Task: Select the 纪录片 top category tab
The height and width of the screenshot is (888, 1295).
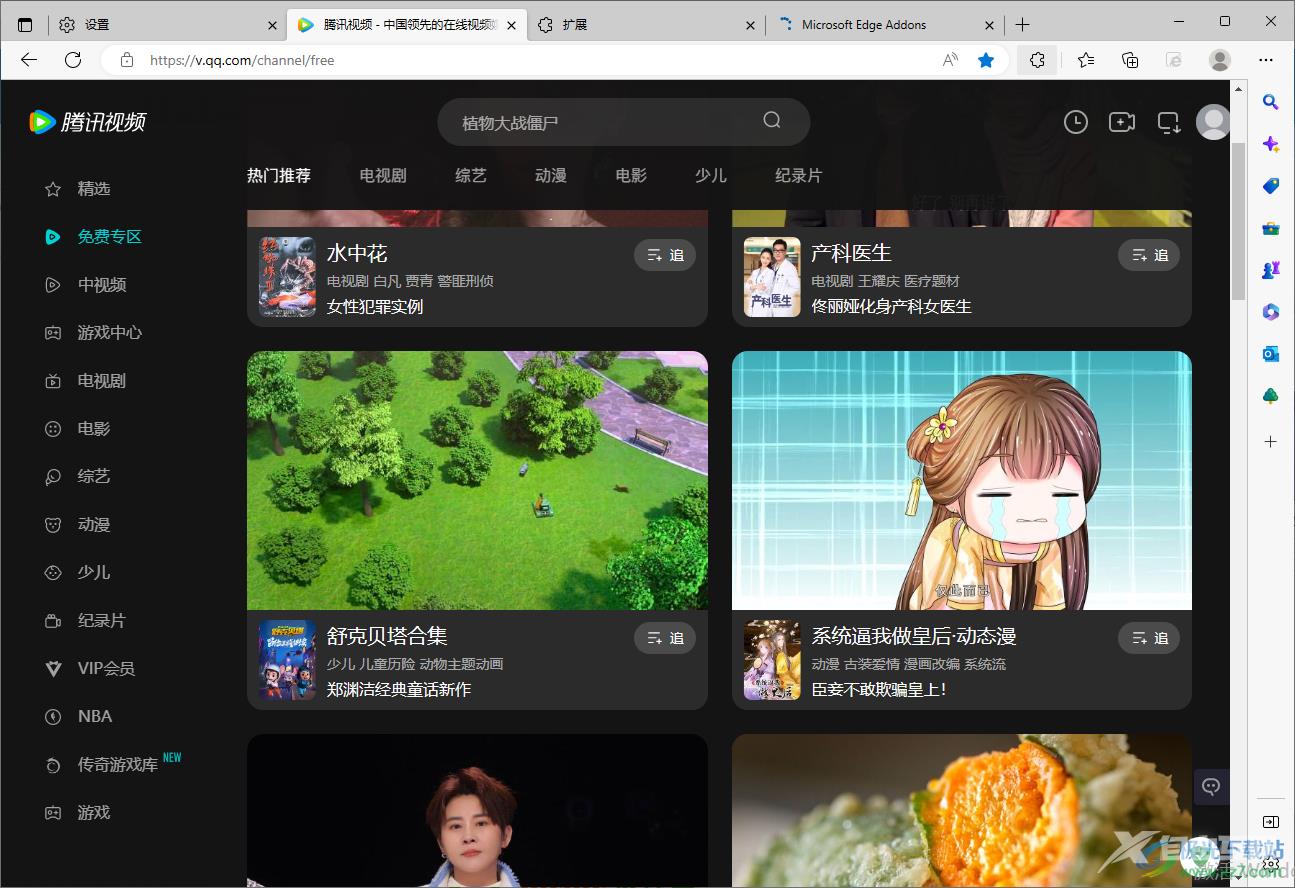Action: 799,175
